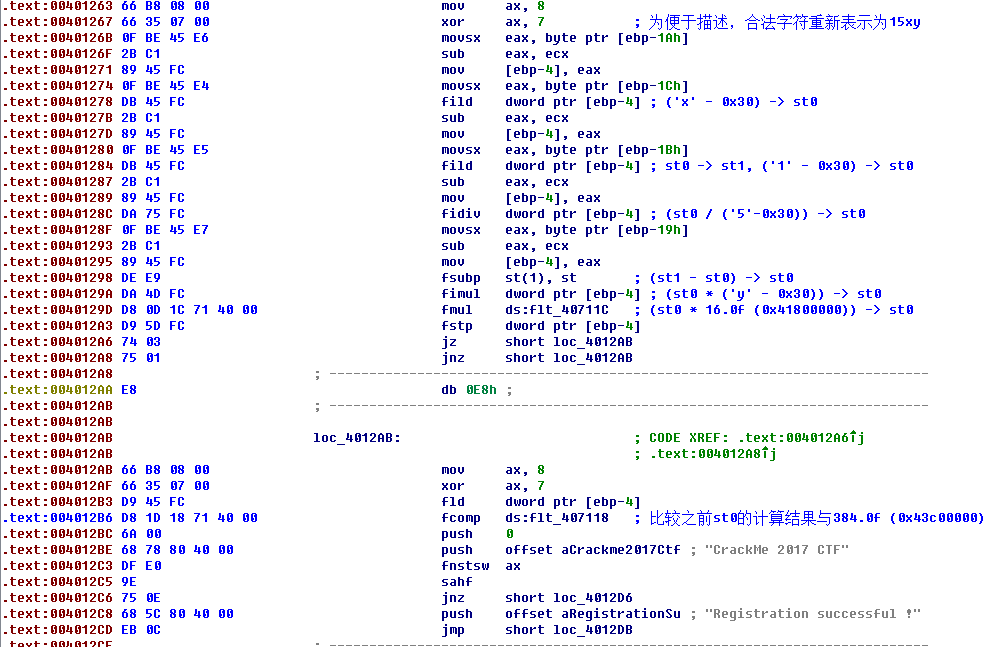Select address .text:00401263 on the first line
Image resolution: width=989 pixels, height=647 pixels.
pos(58,6)
